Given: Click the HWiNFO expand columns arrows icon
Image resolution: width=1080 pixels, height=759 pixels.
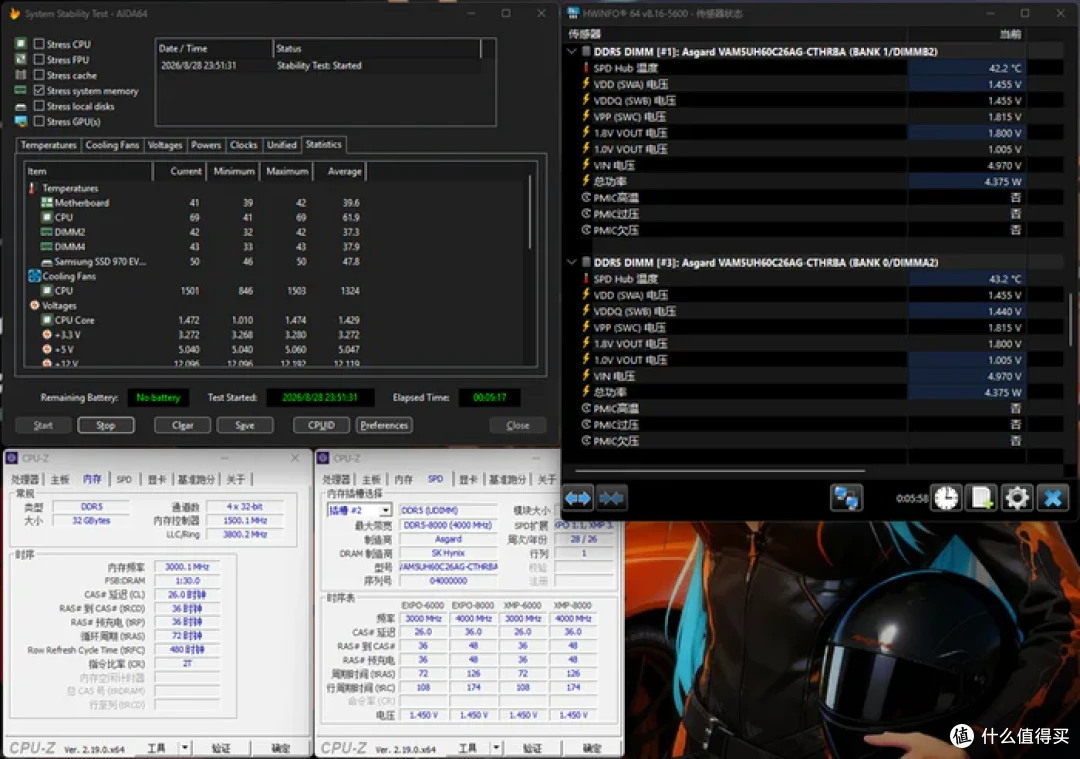Looking at the screenshot, I should [578, 498].
